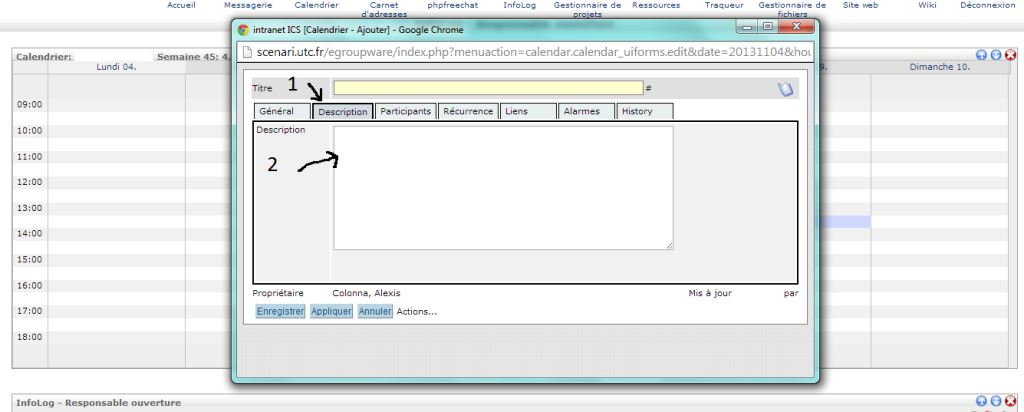
Task: Click the 14:00 time row label
Action: [x=29, y=234]
